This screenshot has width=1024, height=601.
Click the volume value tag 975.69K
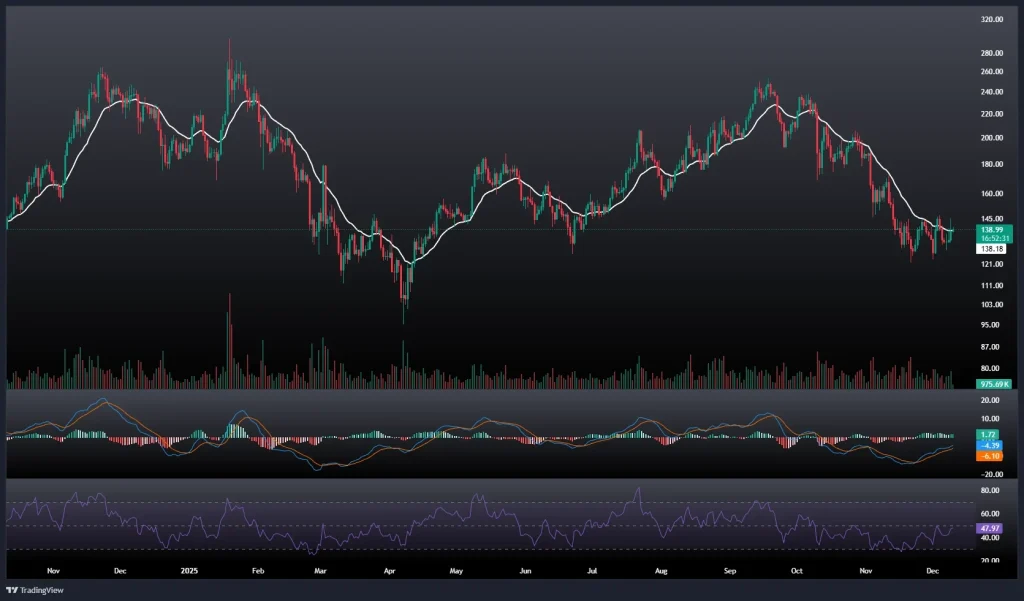click(993, 384)
